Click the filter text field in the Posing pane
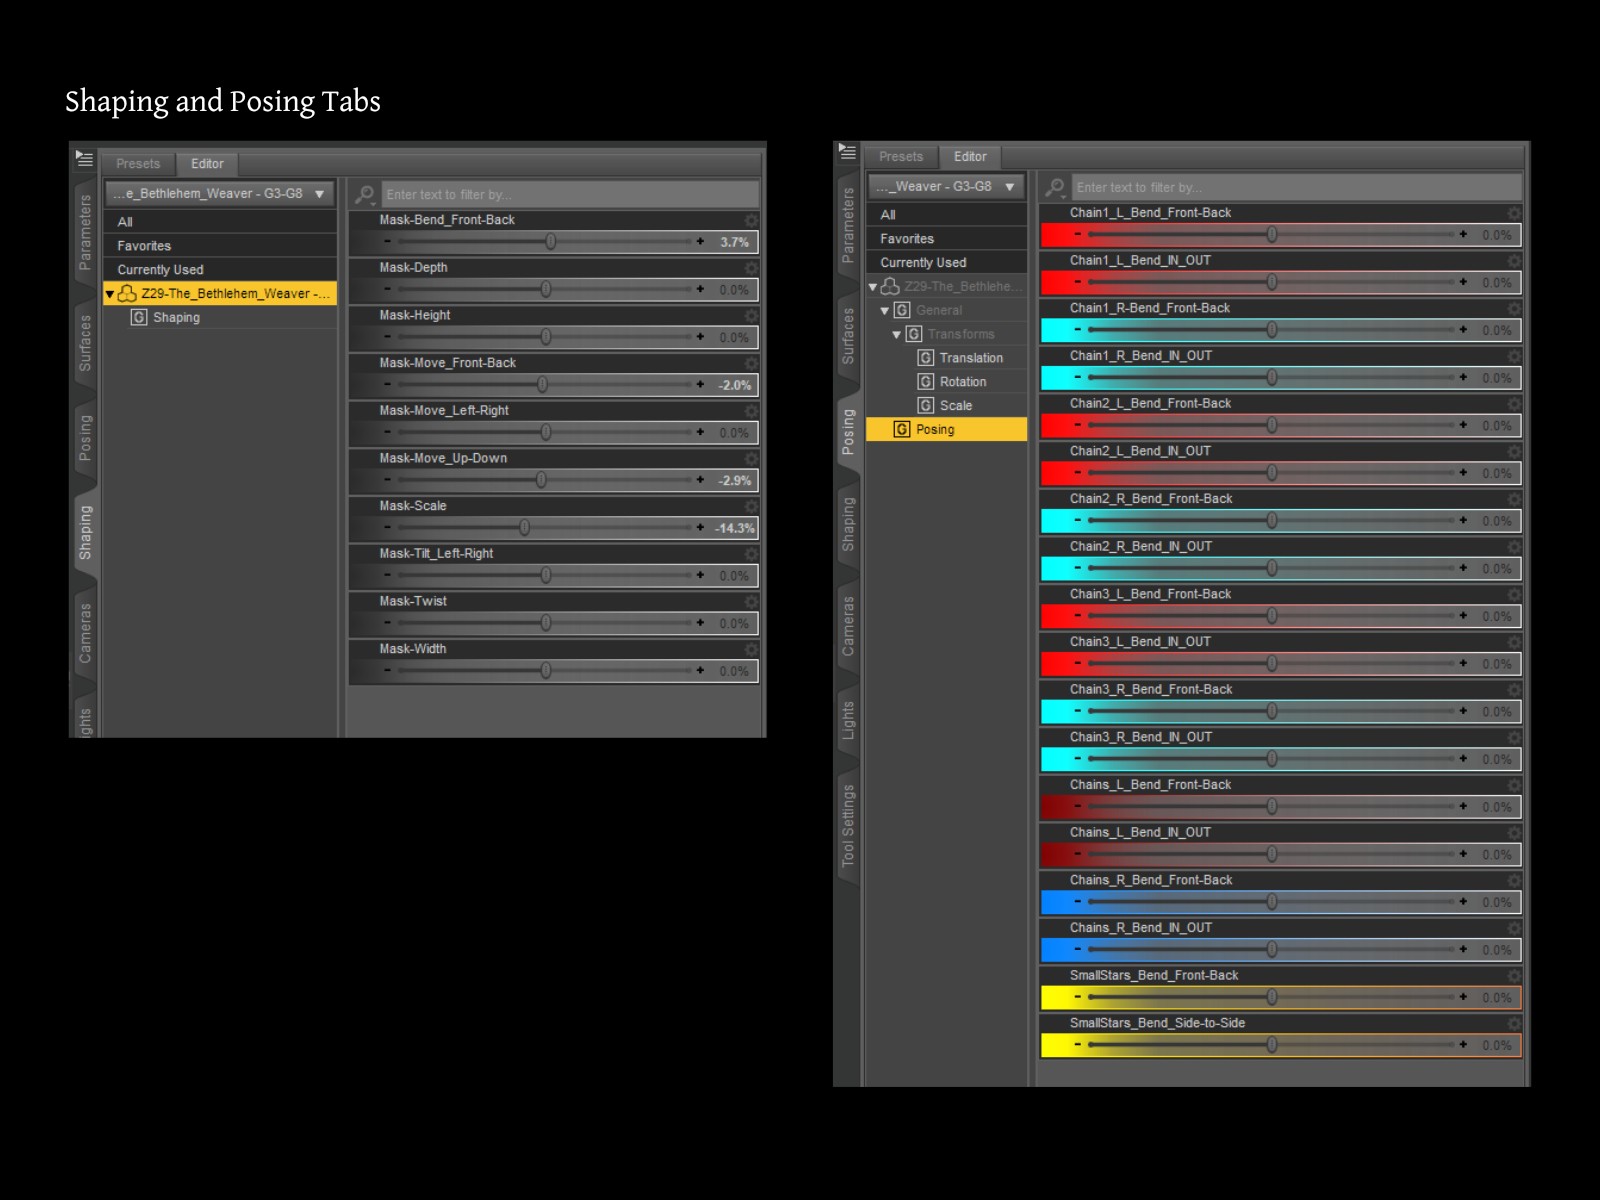 tap(1295, 187)
